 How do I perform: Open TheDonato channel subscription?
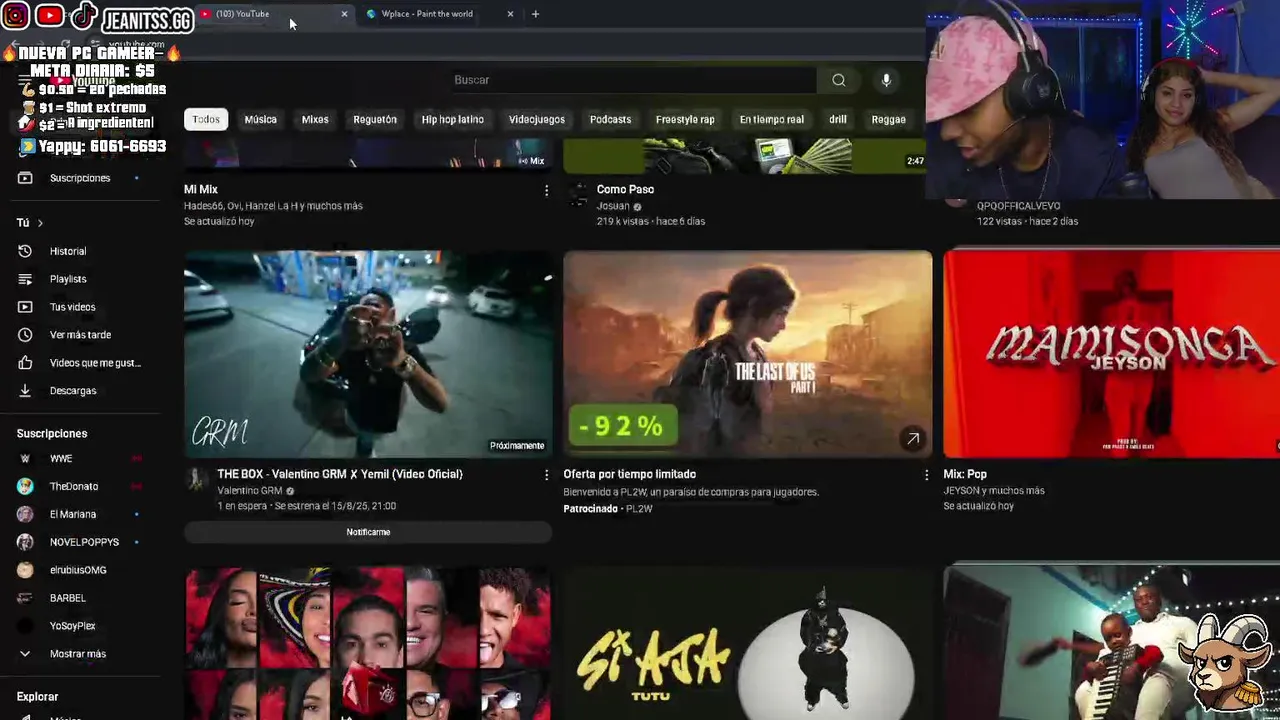[x=72, y=486]
